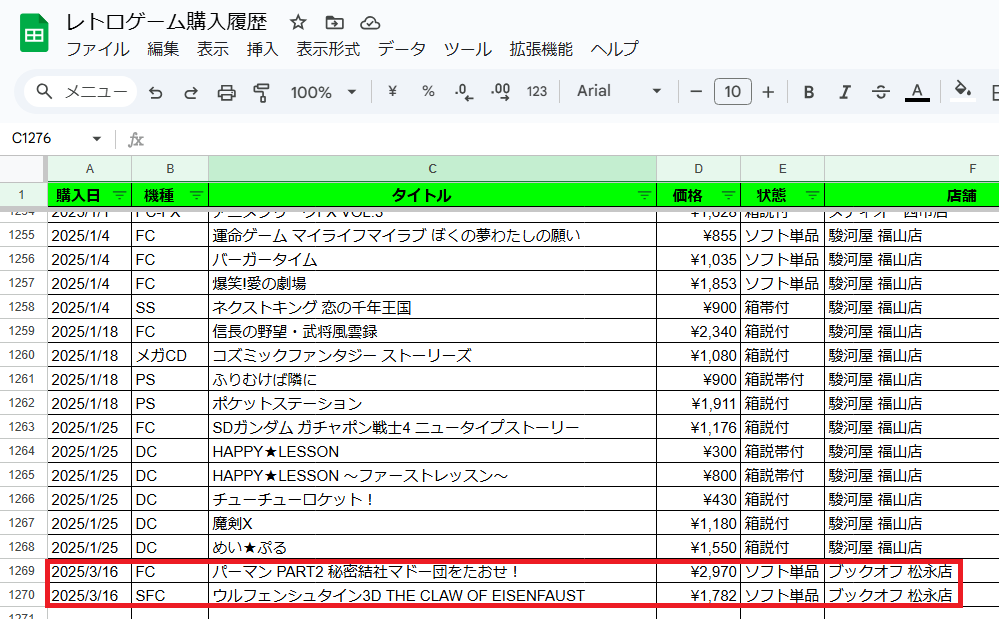Print the spreadsheet
999x619 pixels.
coord(226,93)
